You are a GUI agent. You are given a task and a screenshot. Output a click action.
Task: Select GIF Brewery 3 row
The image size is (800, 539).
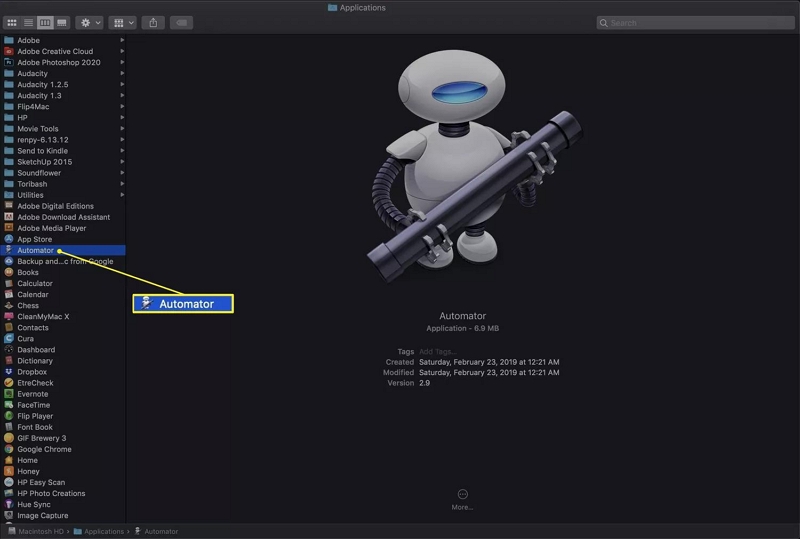63,438
